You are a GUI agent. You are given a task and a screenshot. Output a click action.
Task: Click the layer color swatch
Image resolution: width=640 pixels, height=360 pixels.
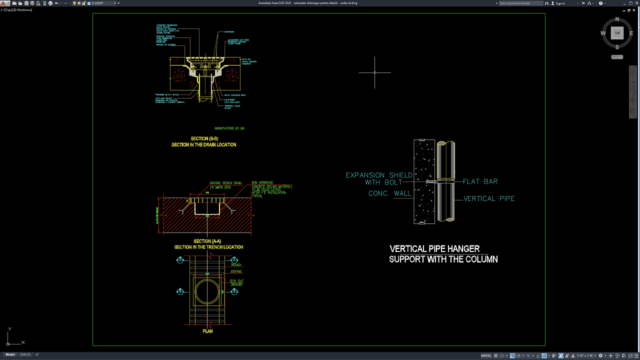tap(89, 3)
